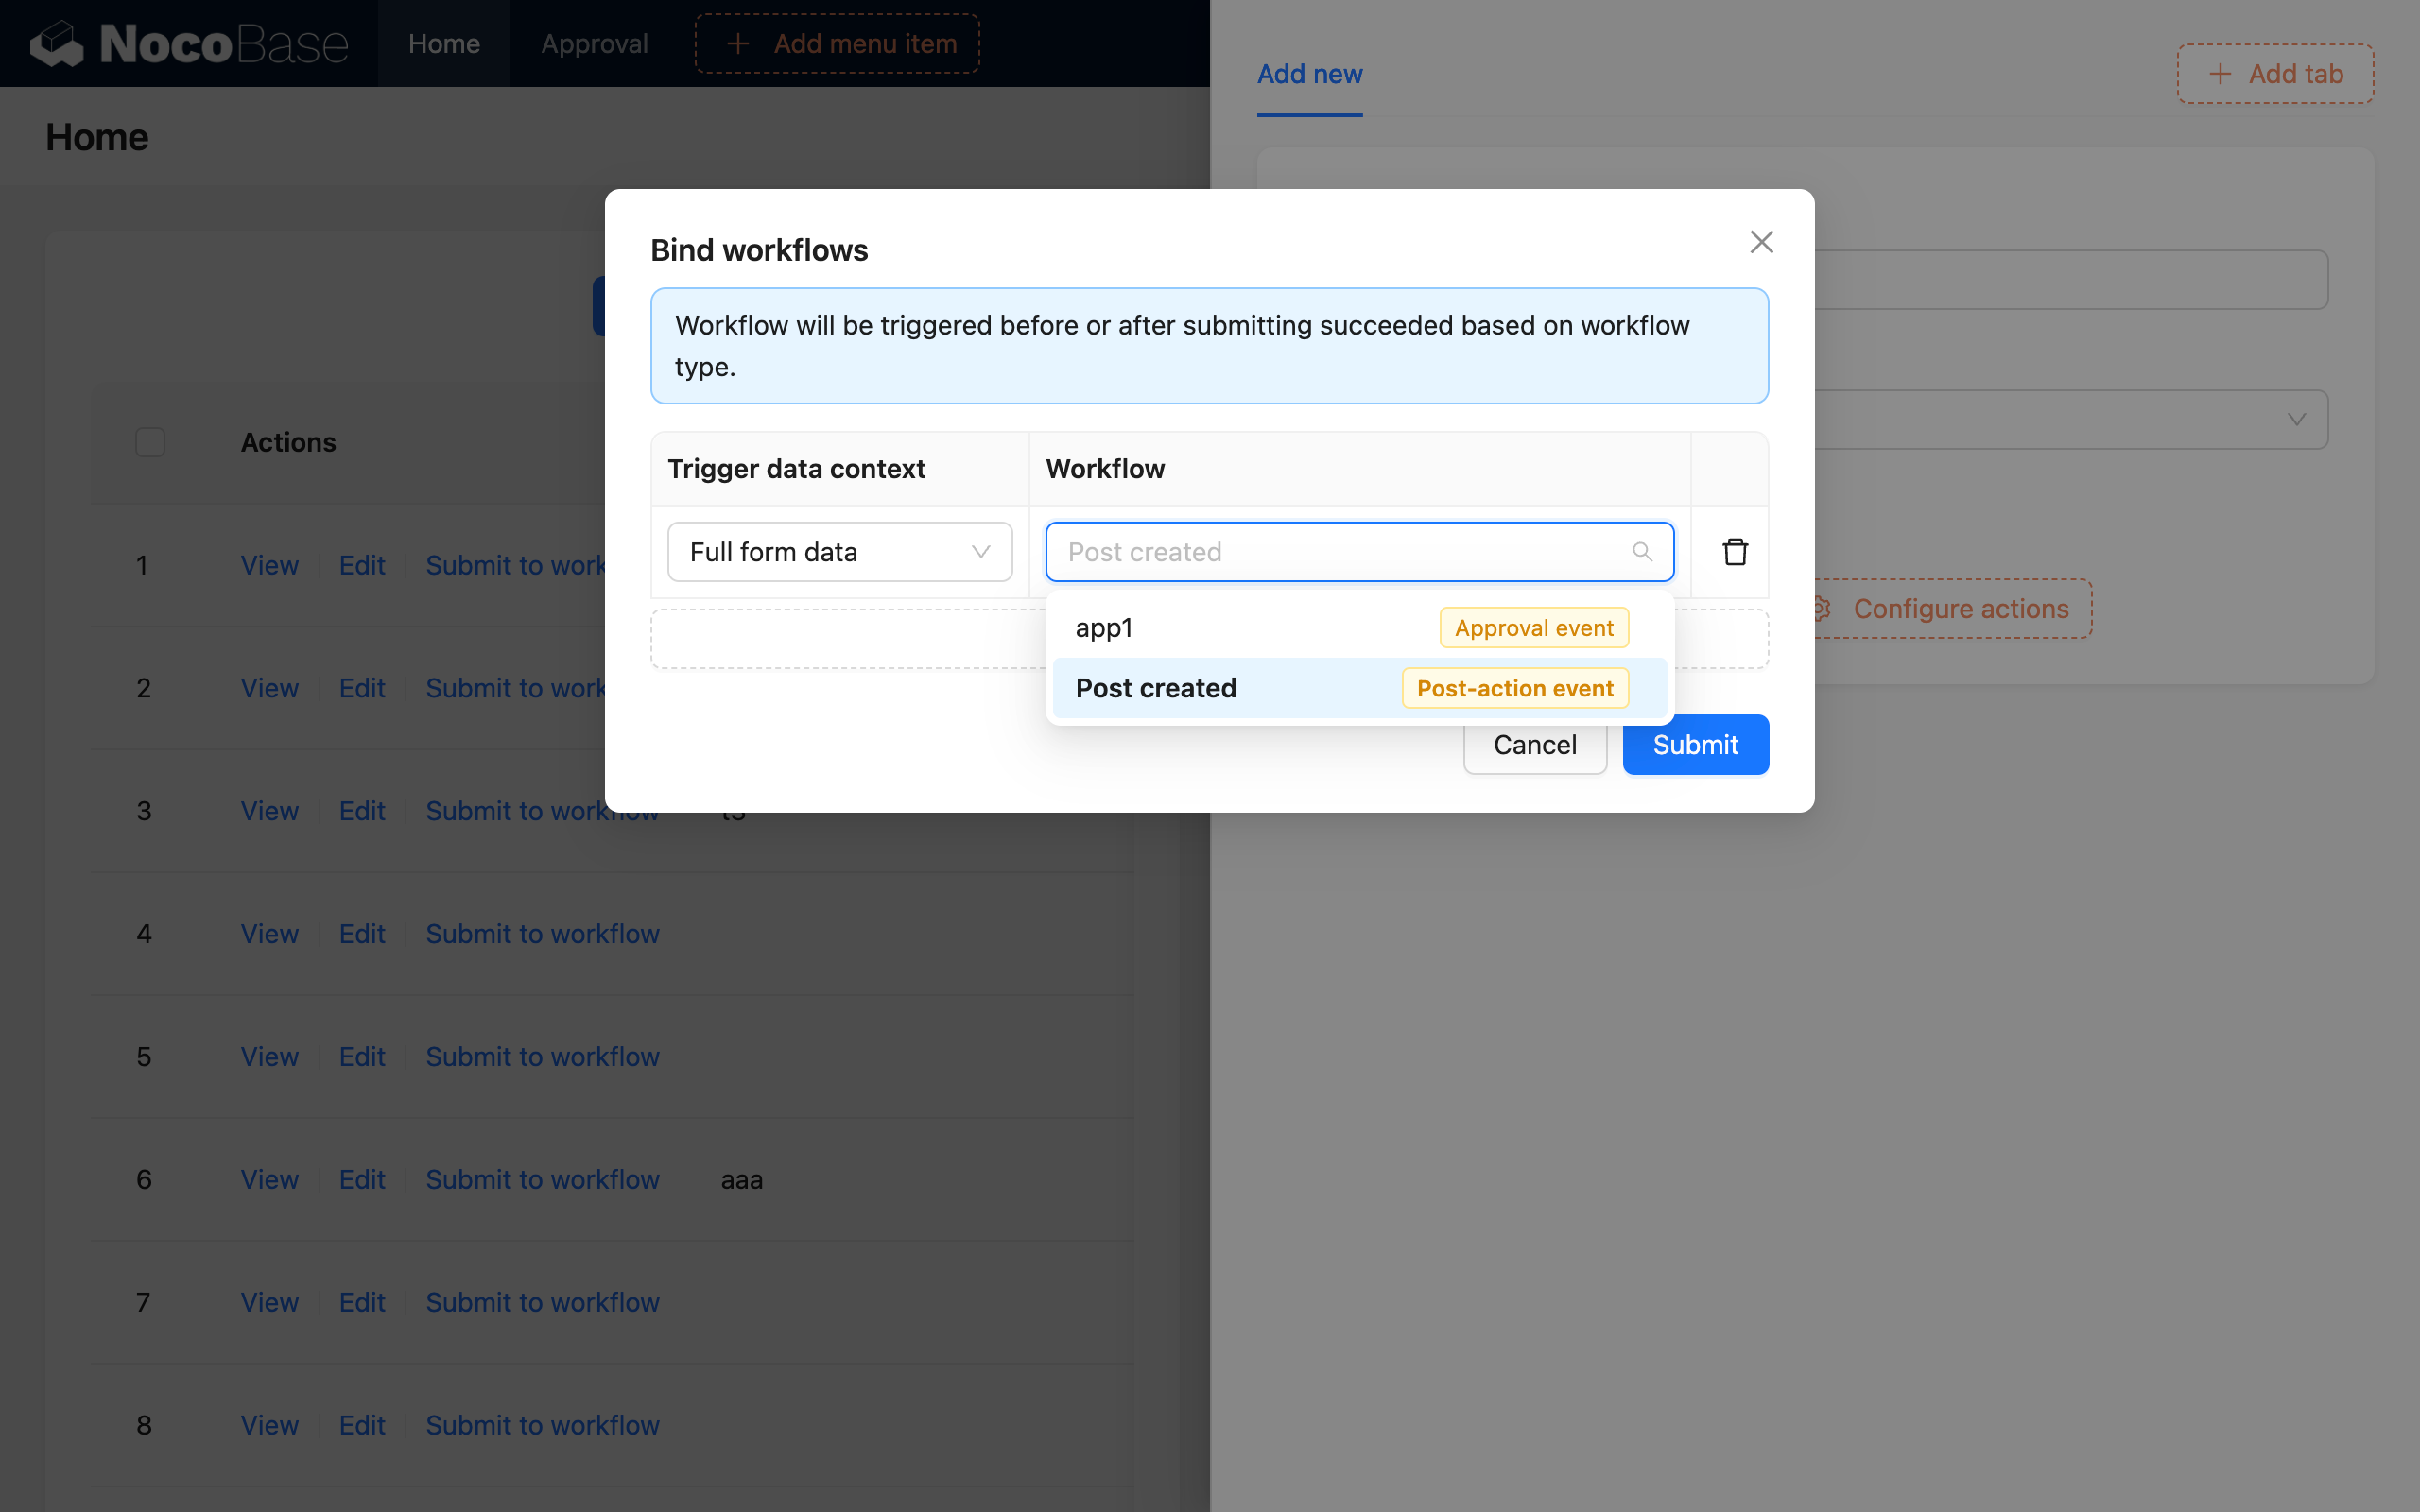Click the plus icon on Add menu item
The width and height of the screenshot is (2420, 1512).
click(x=738, y=43)
